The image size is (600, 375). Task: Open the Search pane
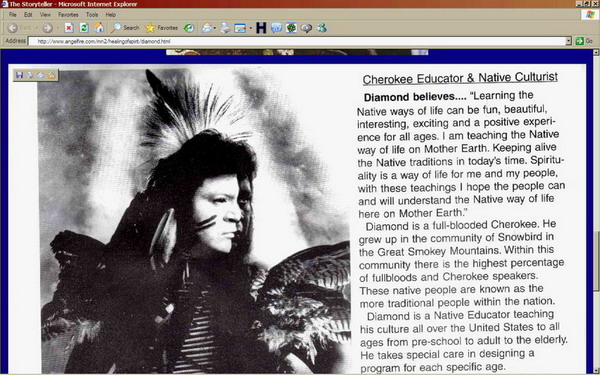click(125, 28)
